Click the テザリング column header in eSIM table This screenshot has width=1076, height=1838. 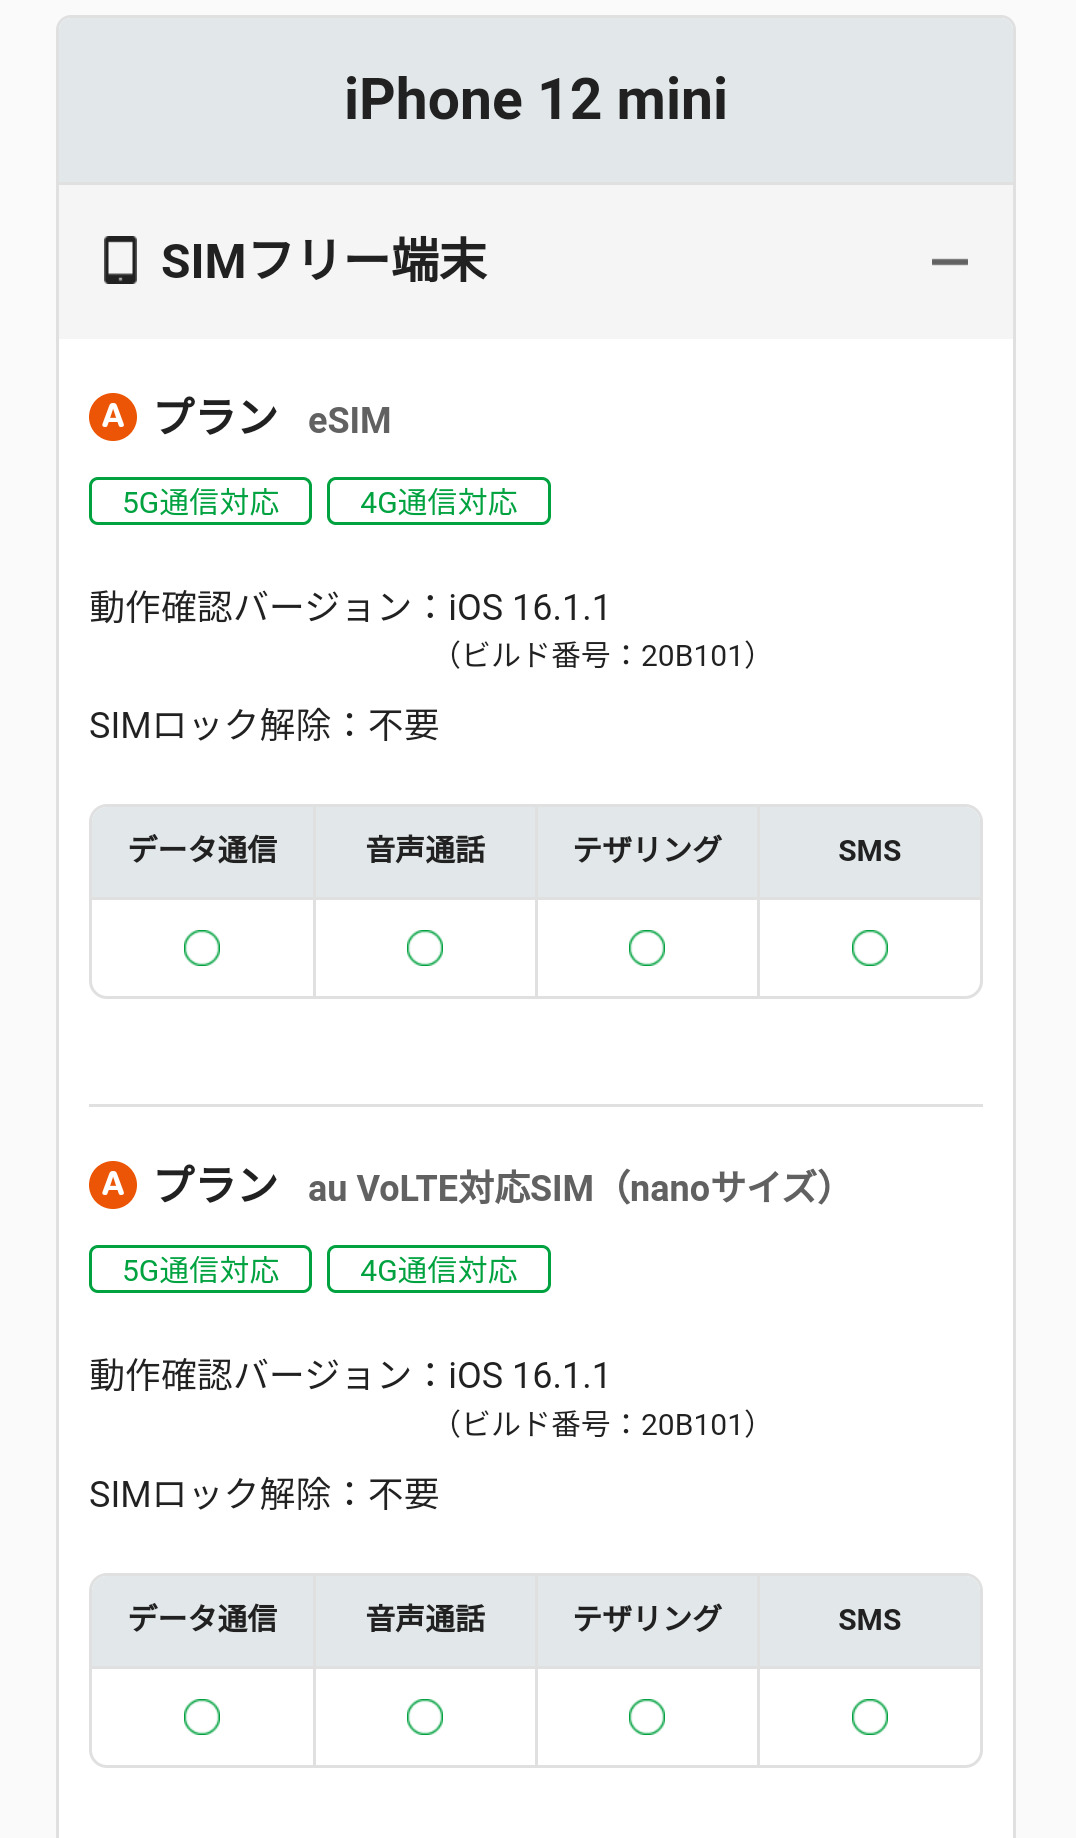(647, 851)
